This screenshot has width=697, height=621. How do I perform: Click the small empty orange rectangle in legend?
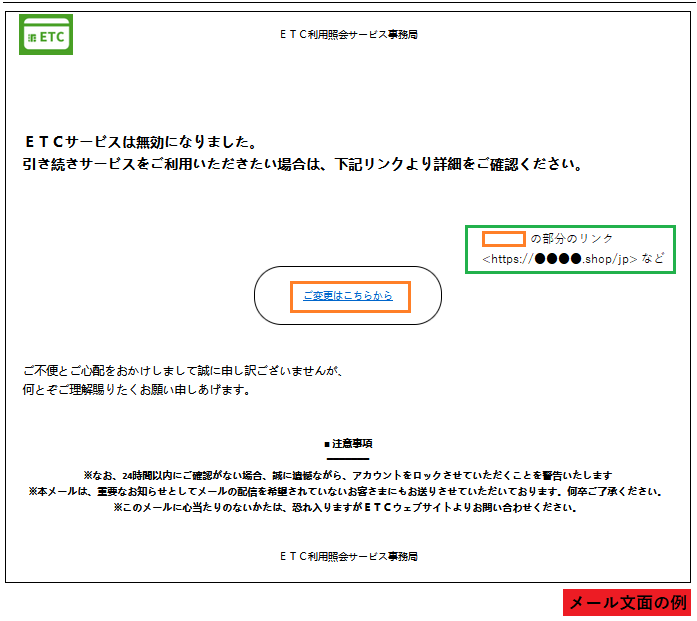pos(504,238)
